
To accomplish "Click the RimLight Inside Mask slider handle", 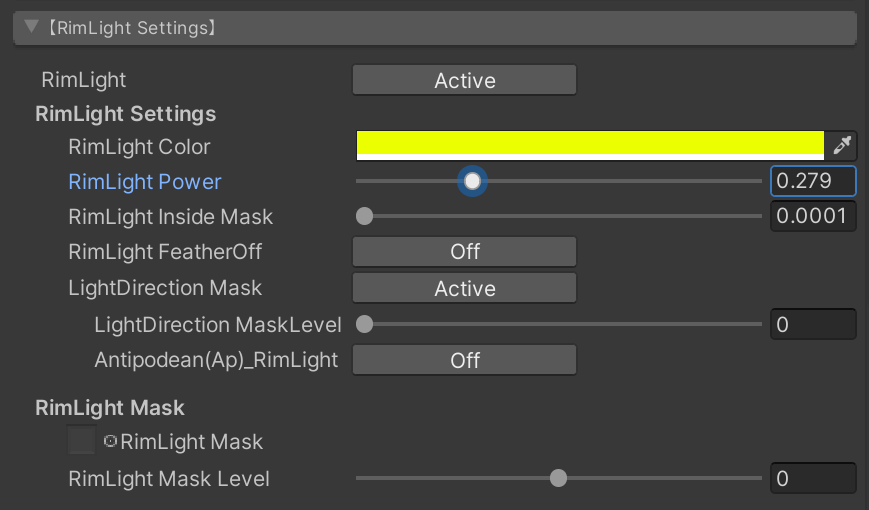I will [x=365, y=216].
